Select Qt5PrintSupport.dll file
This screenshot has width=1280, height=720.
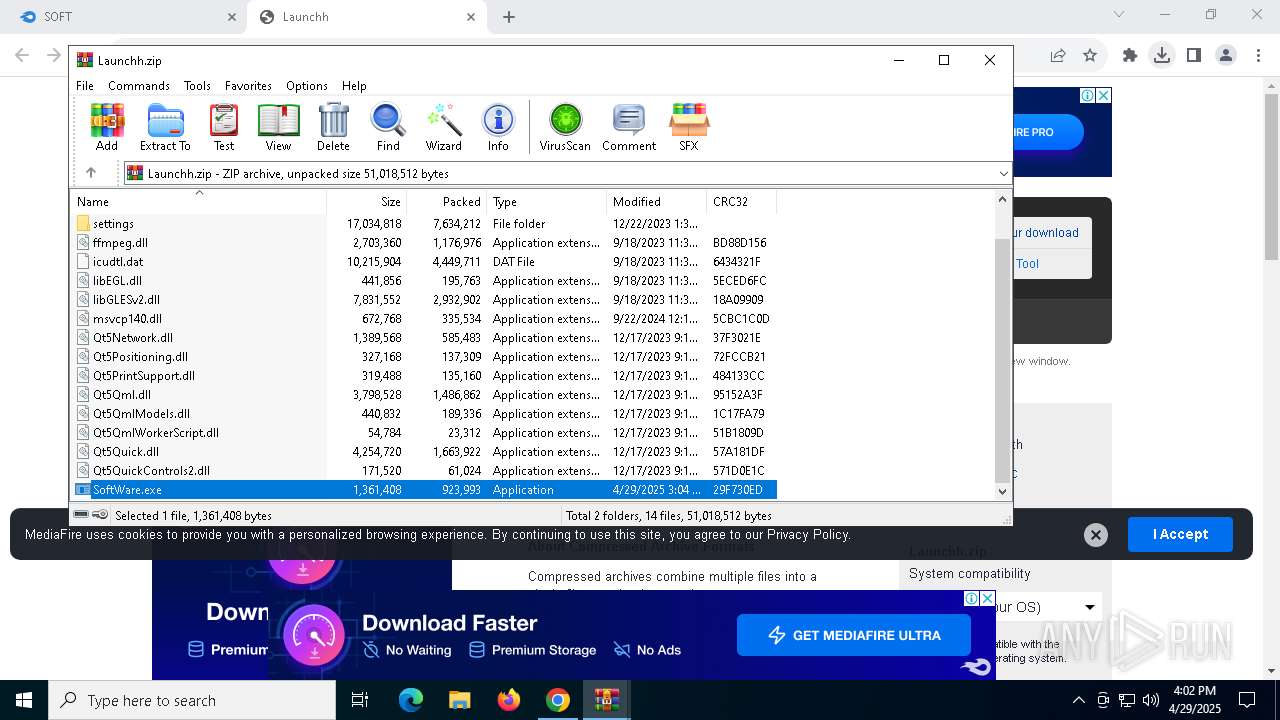[x=425, y=376]
